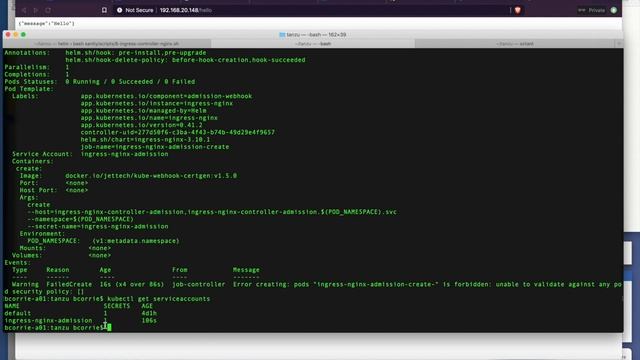Click the image 'docker.io/jettech/kube-webhook-certgen:v1.5.0'

[x=151, y=176]
